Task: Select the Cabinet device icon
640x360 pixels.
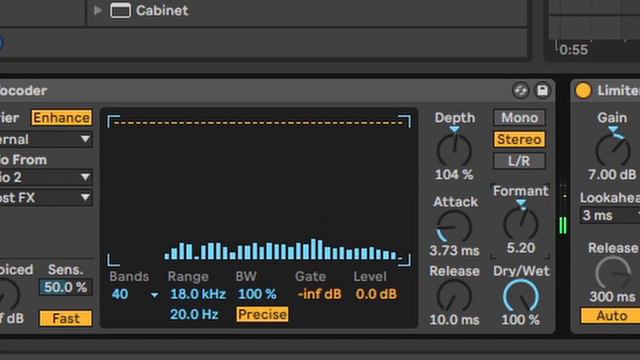Action: [120, 10]
